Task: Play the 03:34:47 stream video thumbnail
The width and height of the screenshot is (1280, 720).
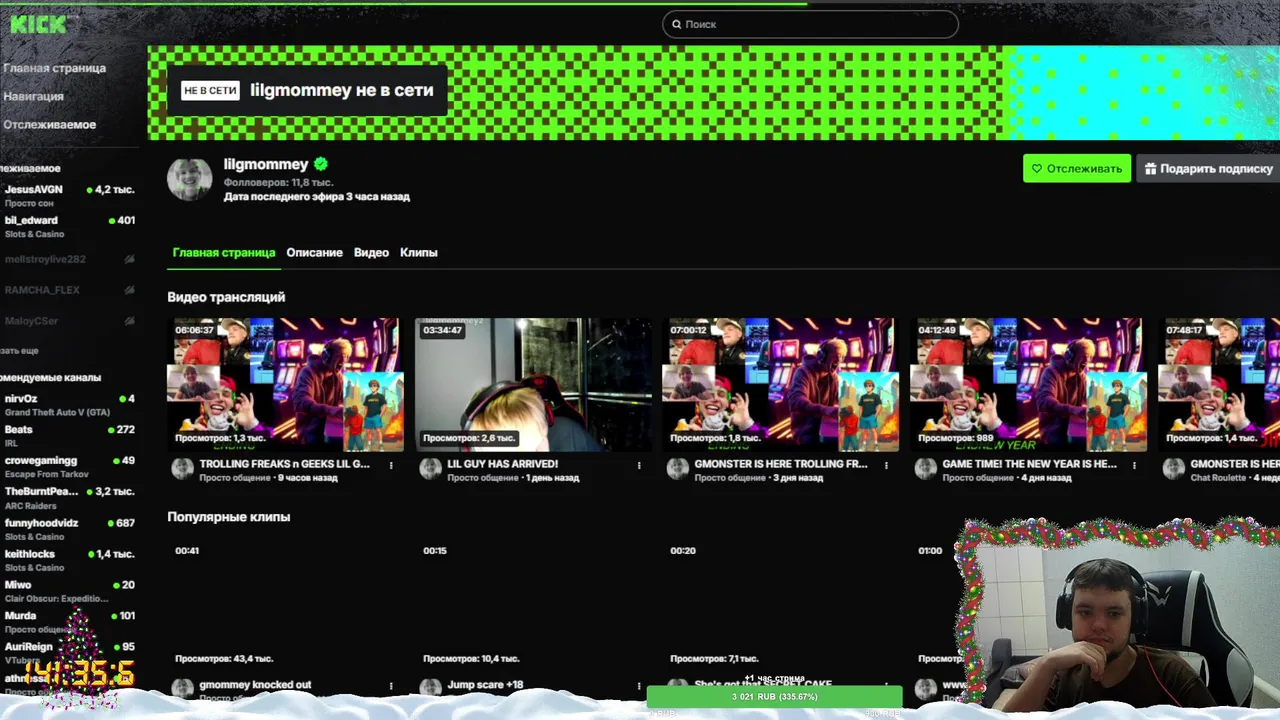Action: coord(533,385)
